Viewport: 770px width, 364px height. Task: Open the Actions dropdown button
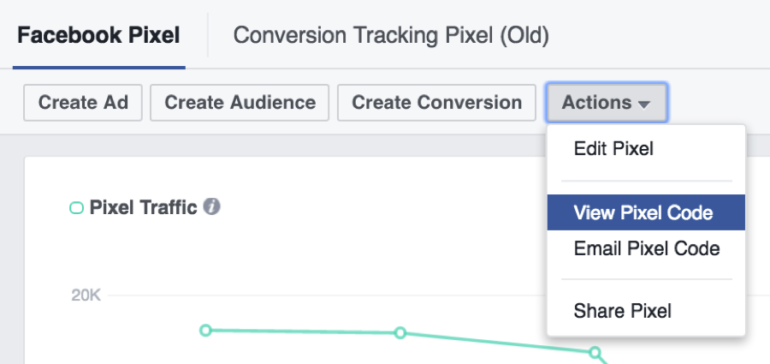click(x=607, y=103)
